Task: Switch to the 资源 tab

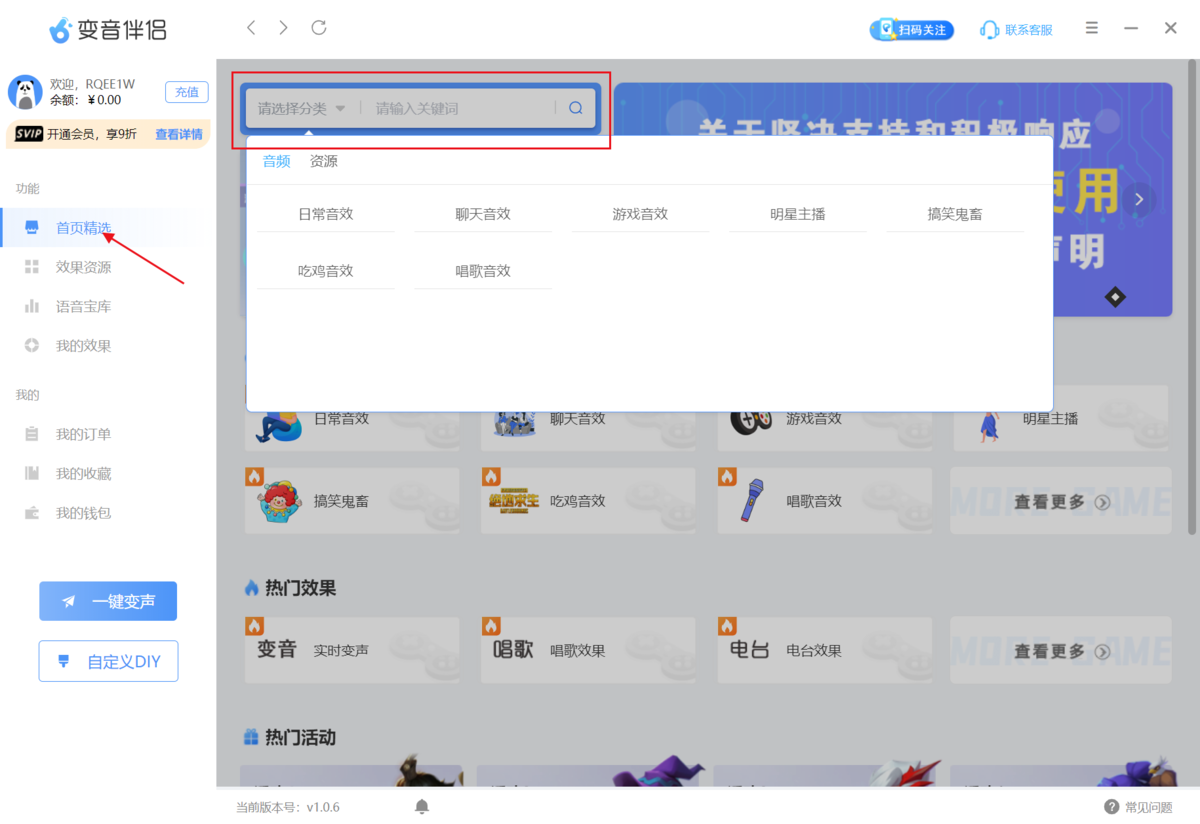Action: click(324, 161)
